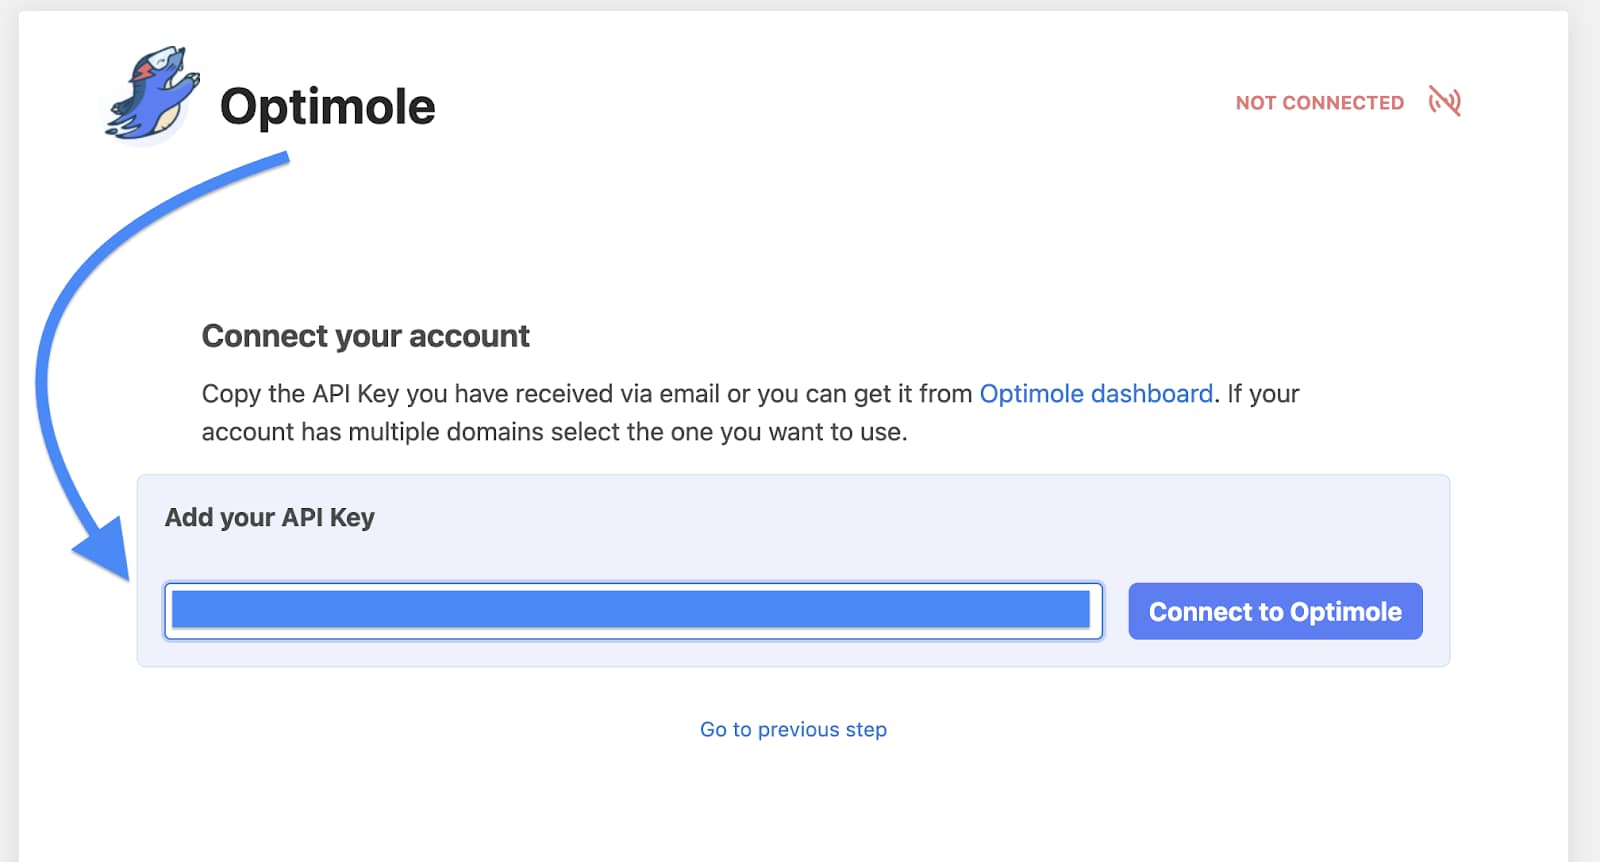Focus the API Key input field
Viewport: 1600px width, 862px height.
point(633,611)
